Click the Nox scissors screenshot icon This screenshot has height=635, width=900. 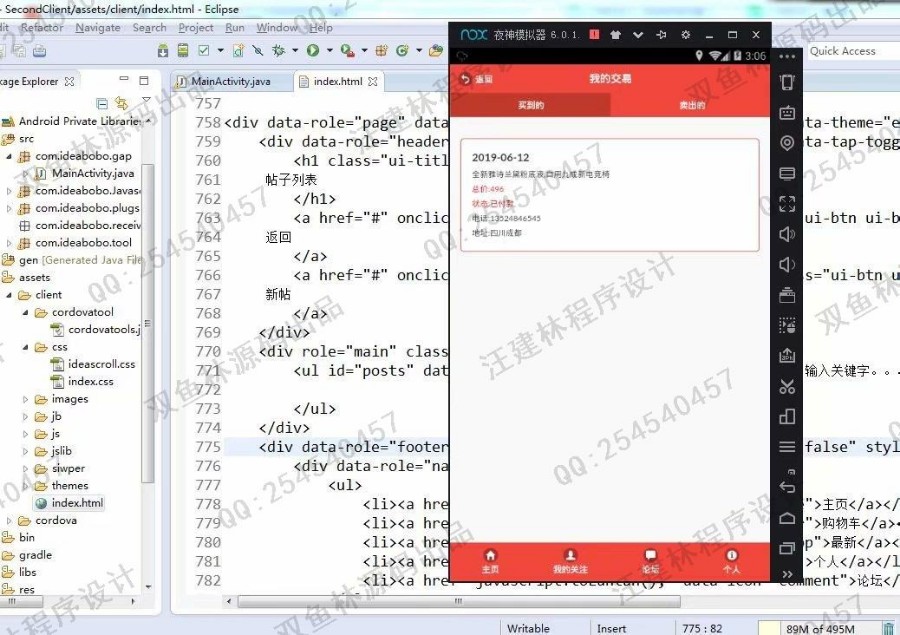(x=787, y=387)
